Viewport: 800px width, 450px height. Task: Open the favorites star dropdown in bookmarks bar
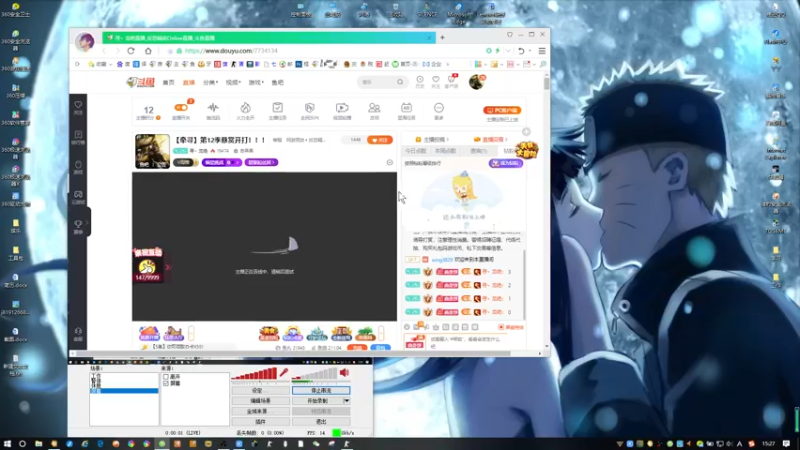pos(100,64)
